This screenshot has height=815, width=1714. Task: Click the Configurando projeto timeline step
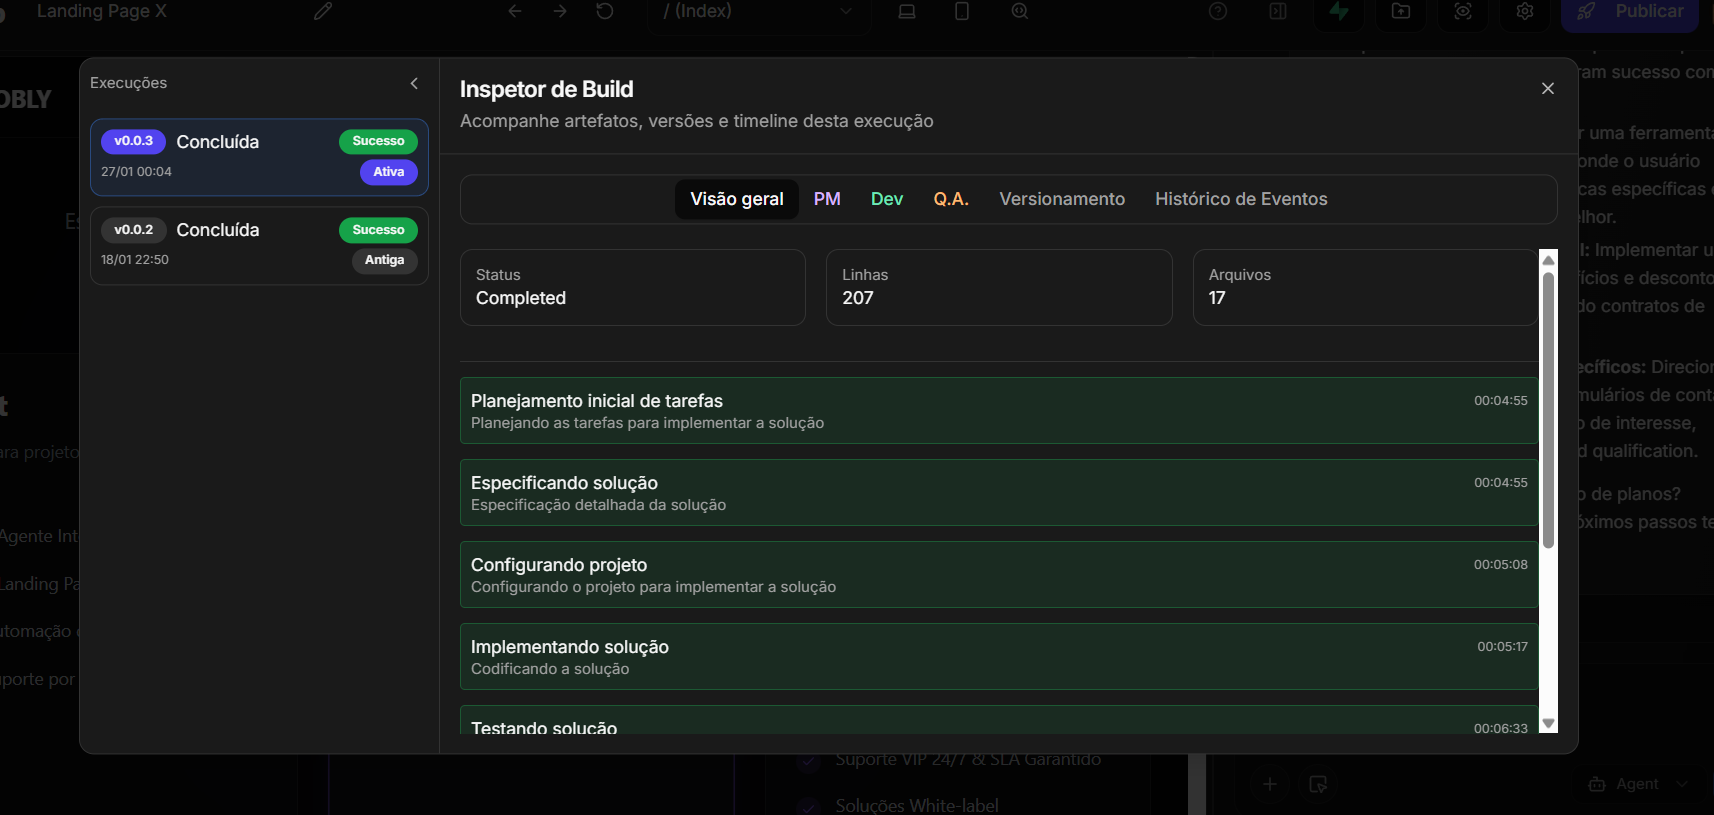coord(998,574)
